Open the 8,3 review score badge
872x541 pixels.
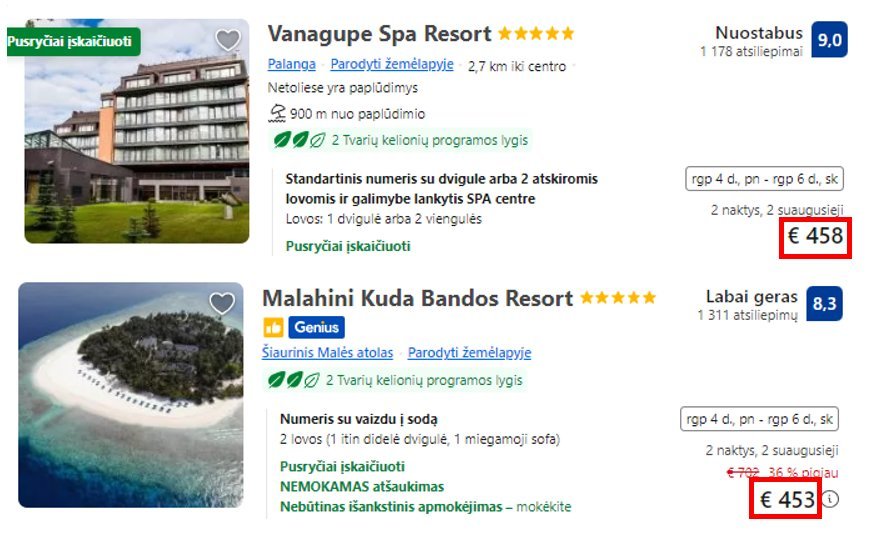(x=824, y=304)
